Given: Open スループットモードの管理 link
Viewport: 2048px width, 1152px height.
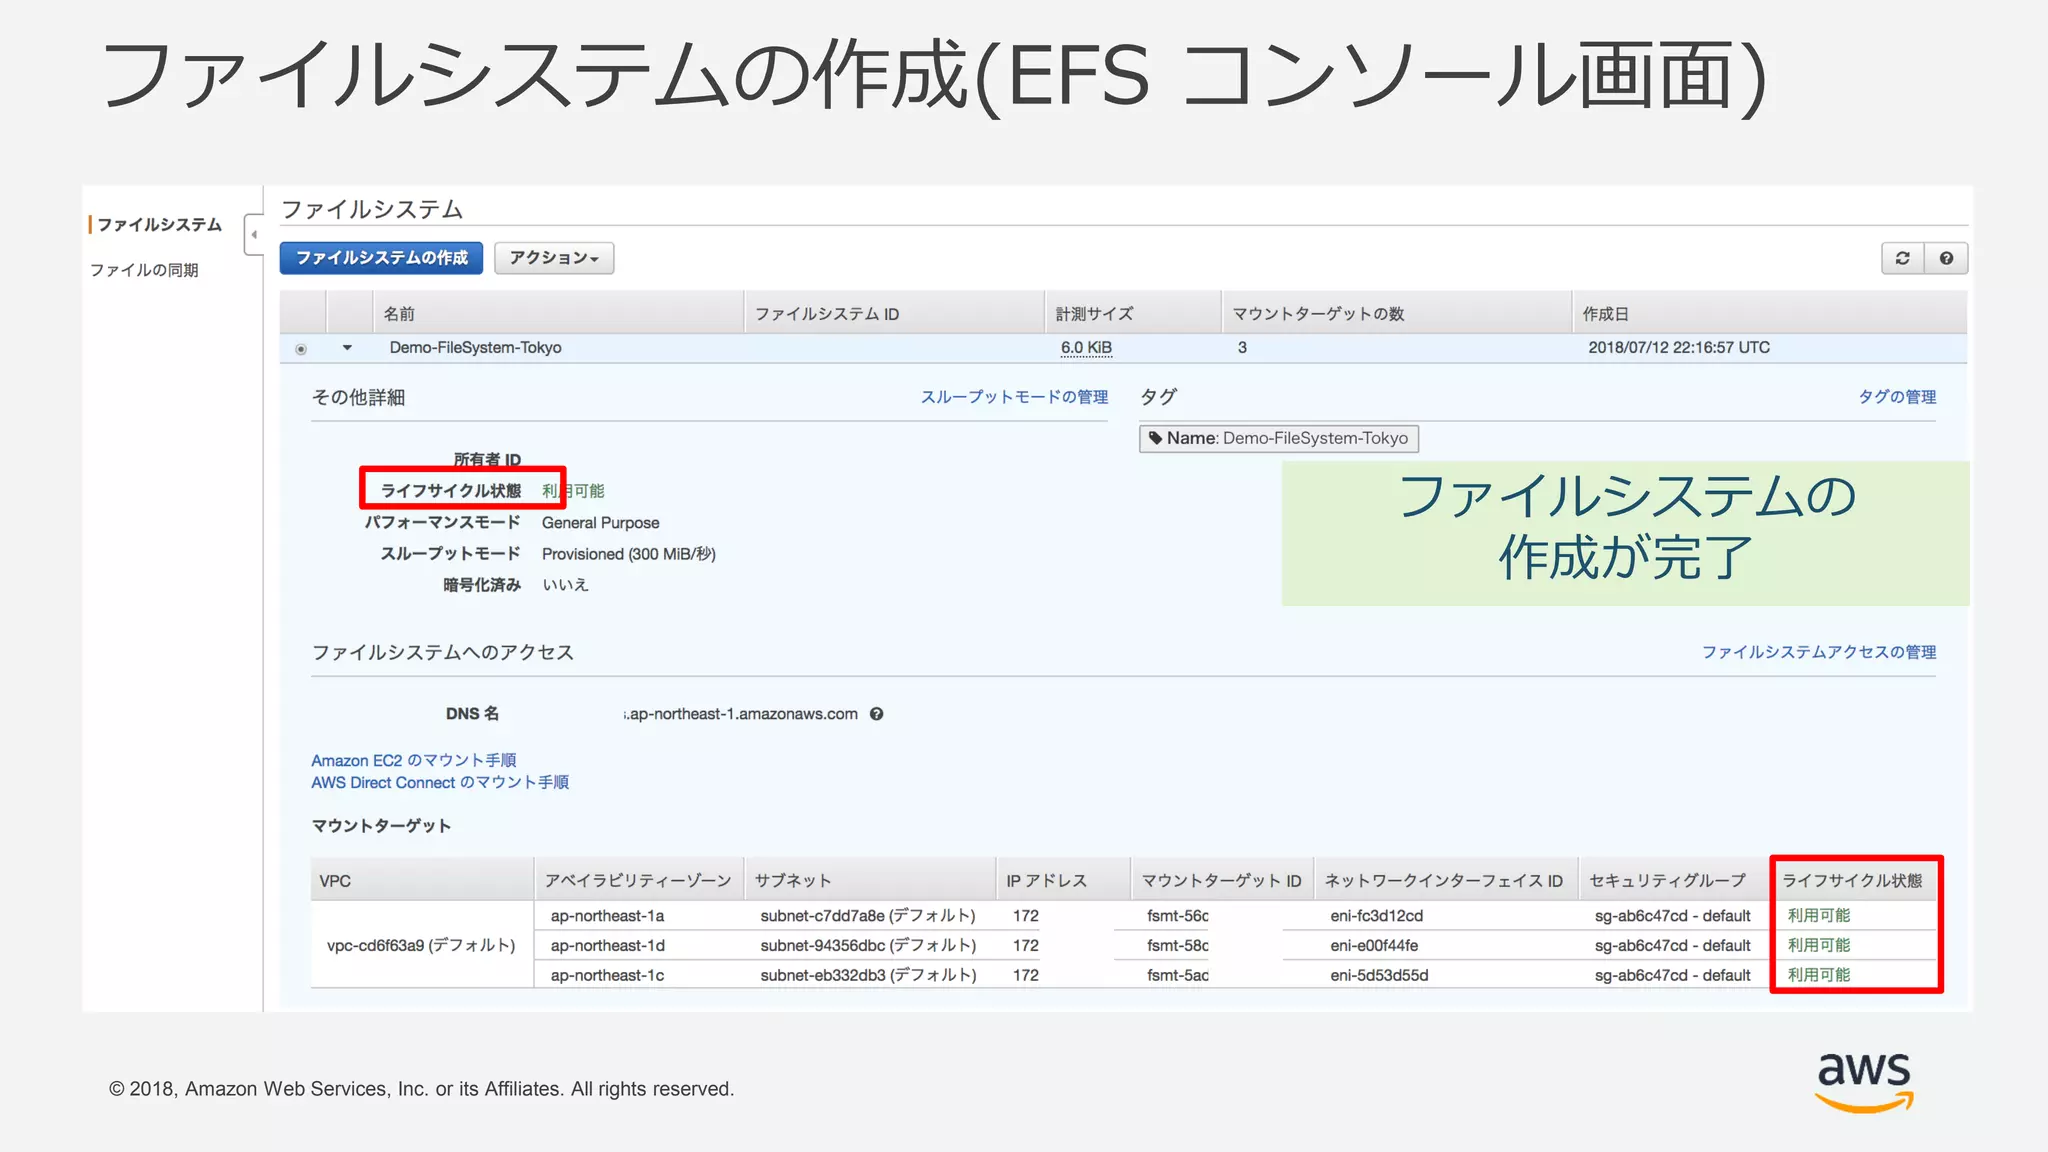Looking at the screenshot, I should pyautogui.click(x=1014, y=397).
